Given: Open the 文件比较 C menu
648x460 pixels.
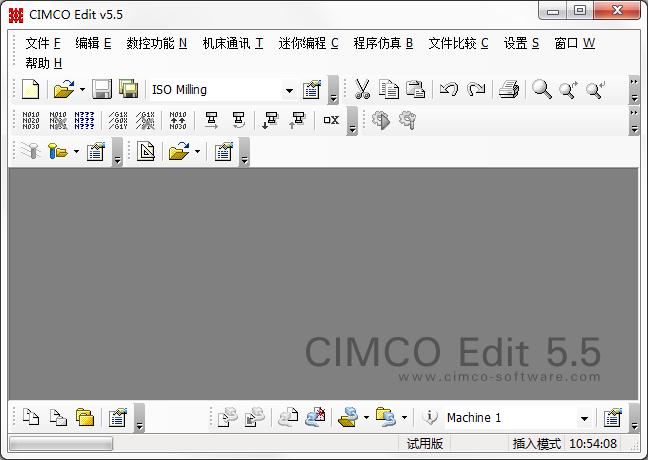Looking at the screenshot, I should click(x=458, y=43).
